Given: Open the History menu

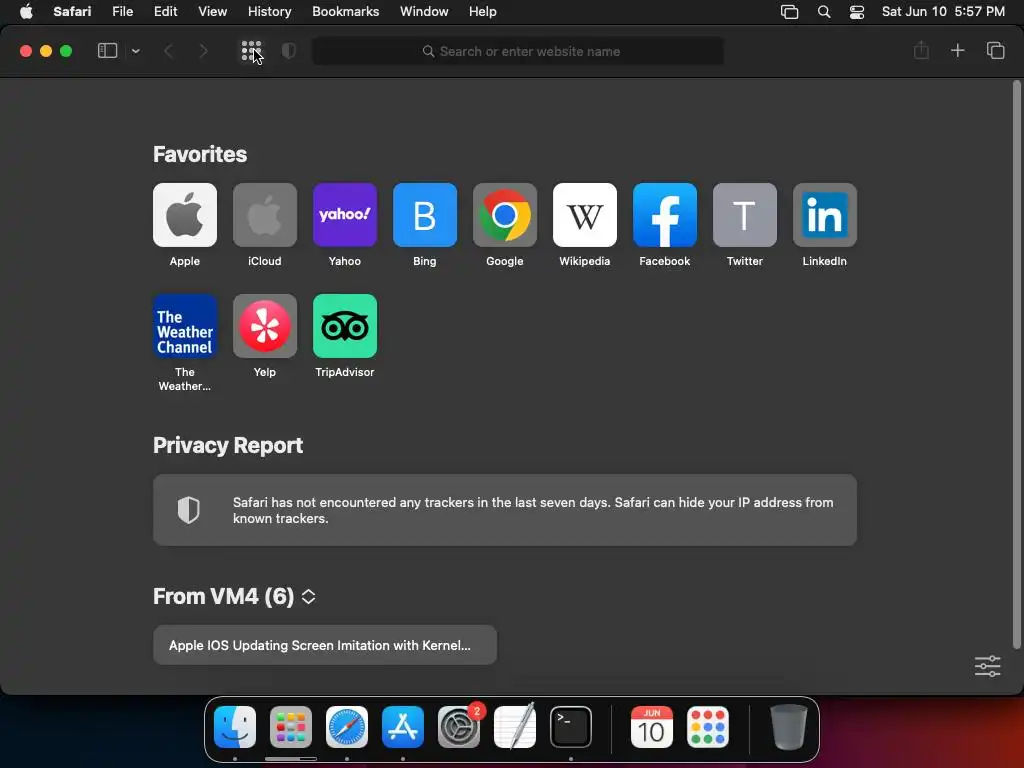Looking at the screenshot, I should tap(269, 12).
